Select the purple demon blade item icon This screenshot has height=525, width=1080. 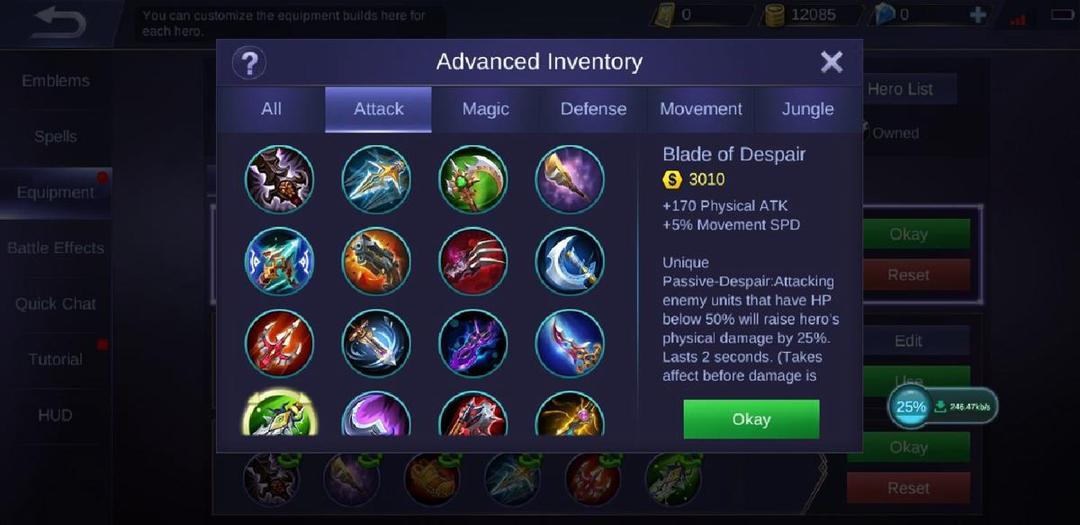(472, 344)
